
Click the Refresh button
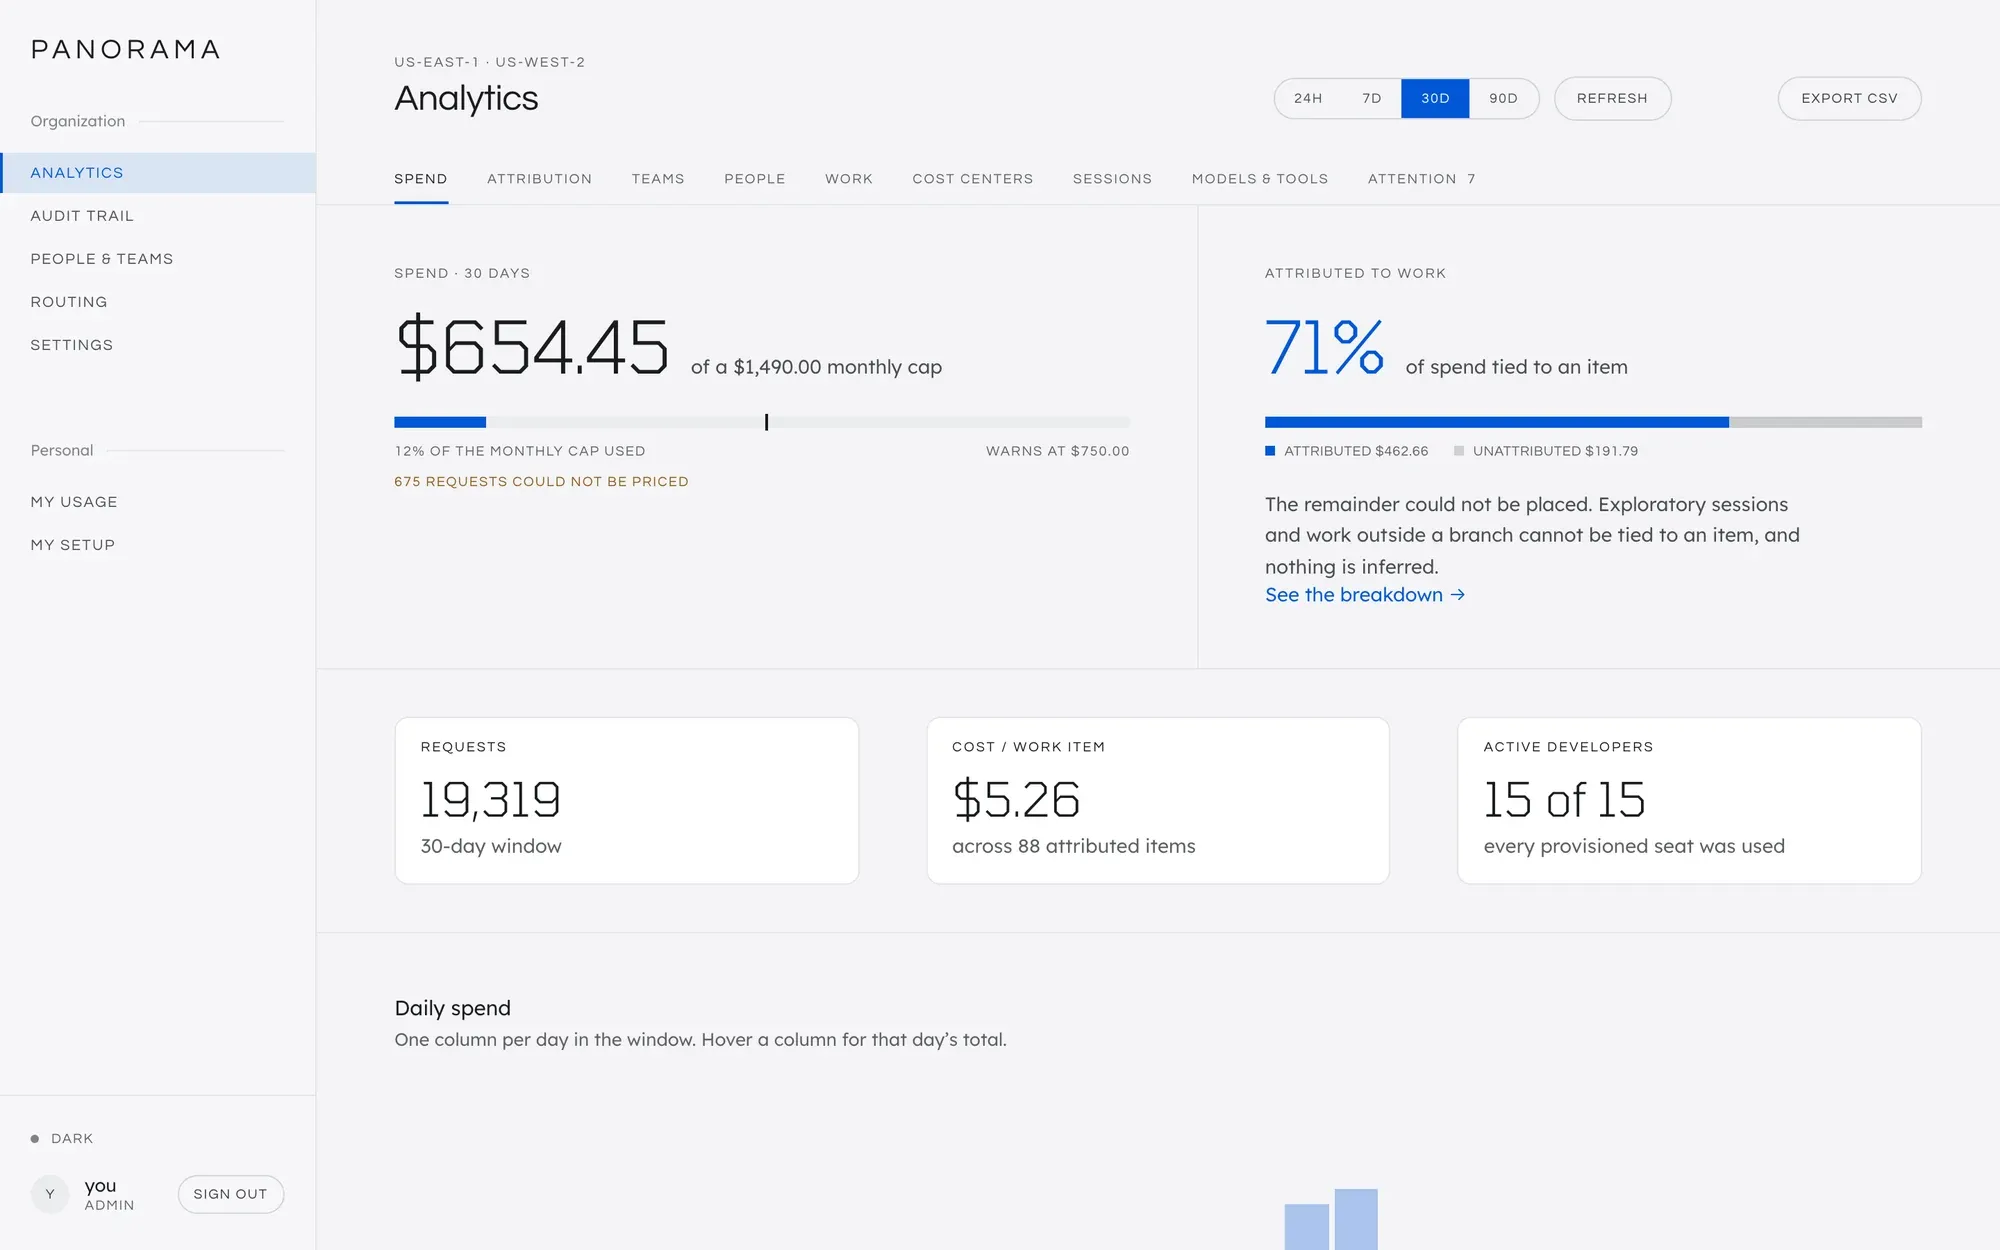coord(1612,98)
